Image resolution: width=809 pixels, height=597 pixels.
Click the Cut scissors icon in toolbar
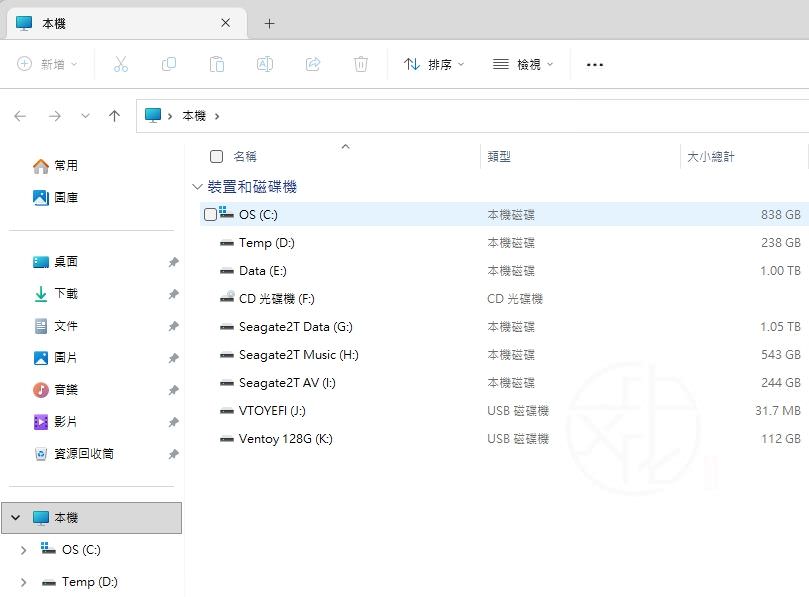pos(121,64)
